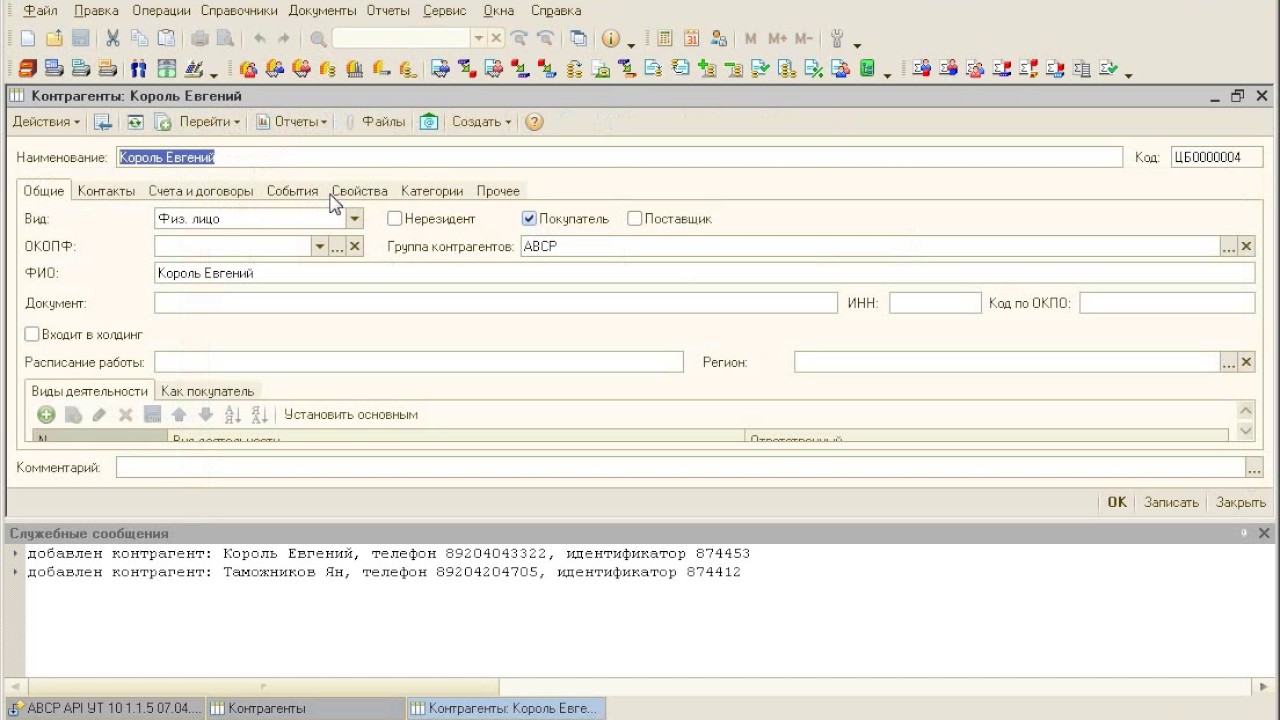Image resolution: width=1280 pixels, height=720 pixels.
Task: Click the sigma document with green checkmark icon
Action: coord(1108,69)
